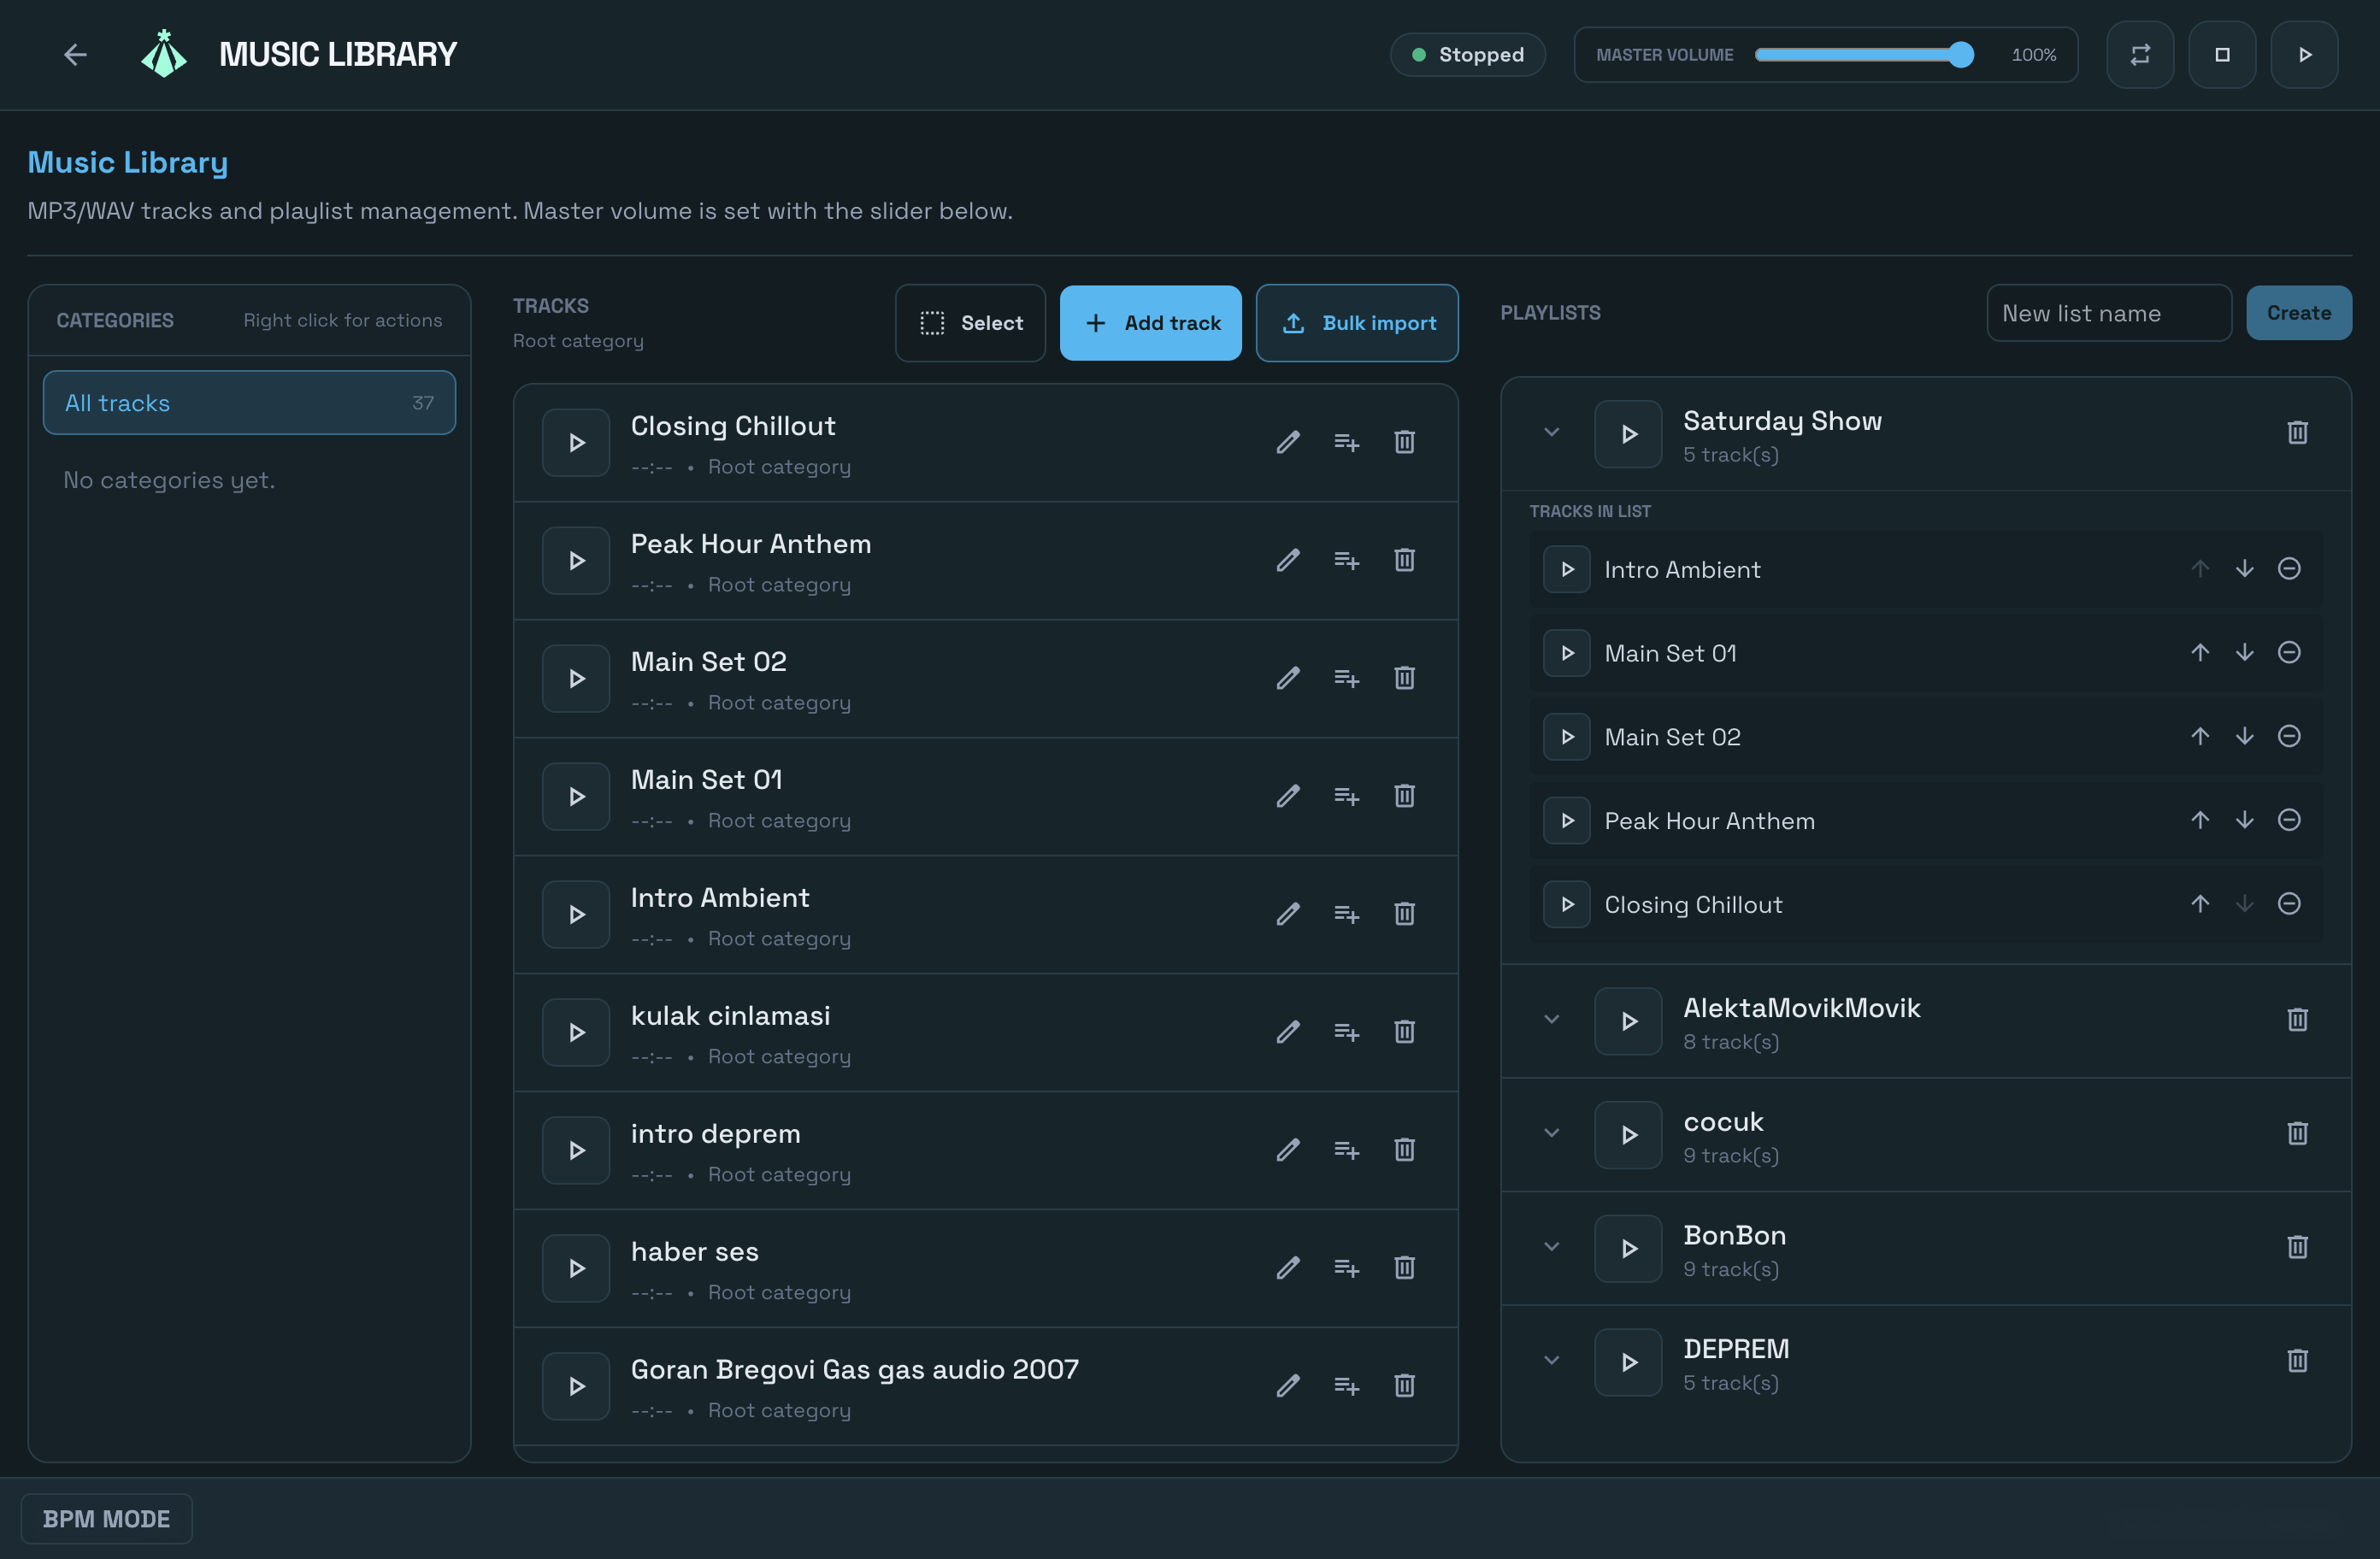2380x1559 pixels.
Task: Add Peak Hour Anthem to a playlist
Action: (x=1346, y=560)
